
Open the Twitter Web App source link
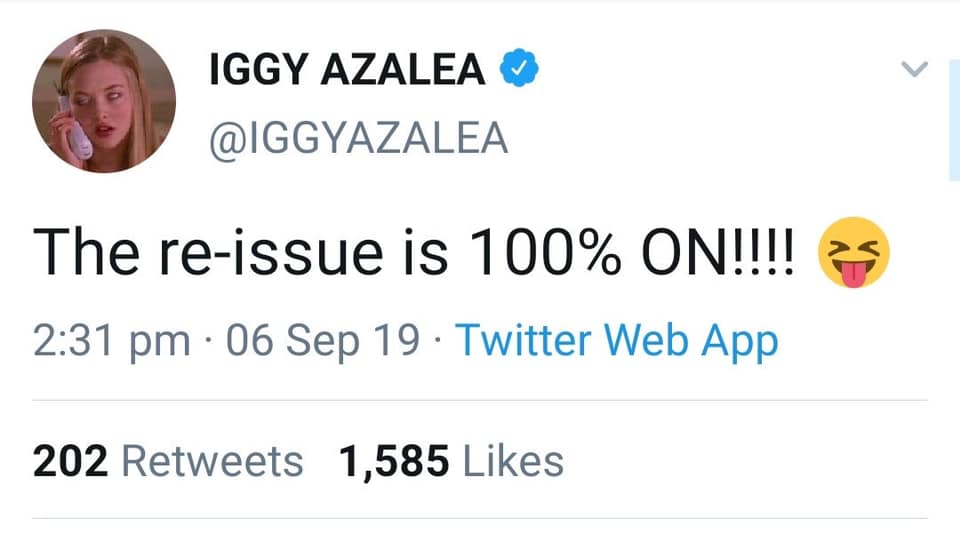(x=616, y=342)
